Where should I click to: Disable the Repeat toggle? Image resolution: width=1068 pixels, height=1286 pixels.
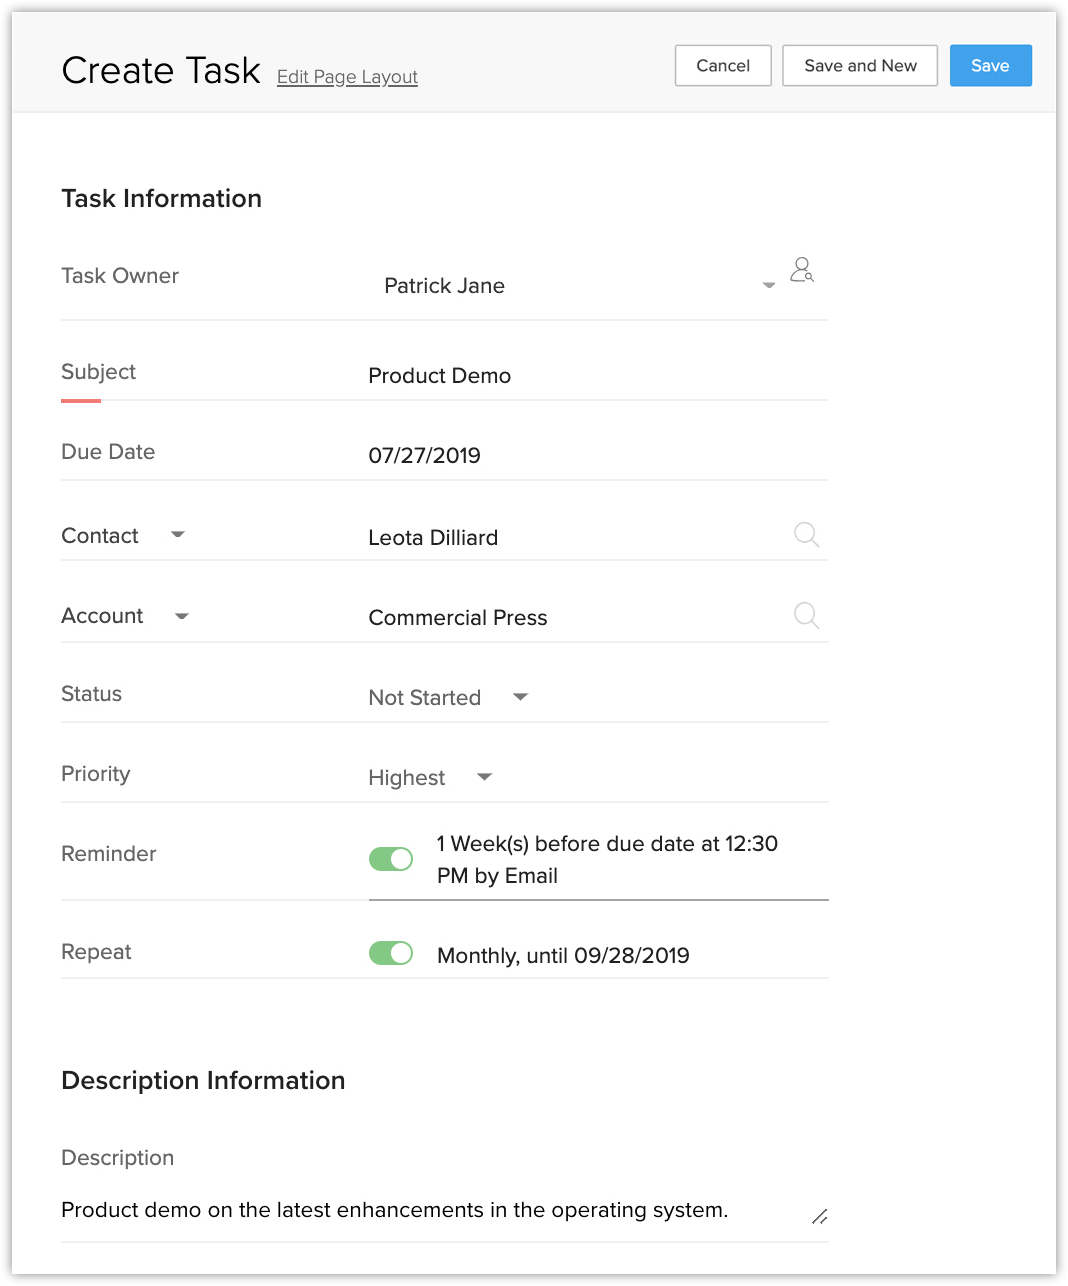coord(391,953)
